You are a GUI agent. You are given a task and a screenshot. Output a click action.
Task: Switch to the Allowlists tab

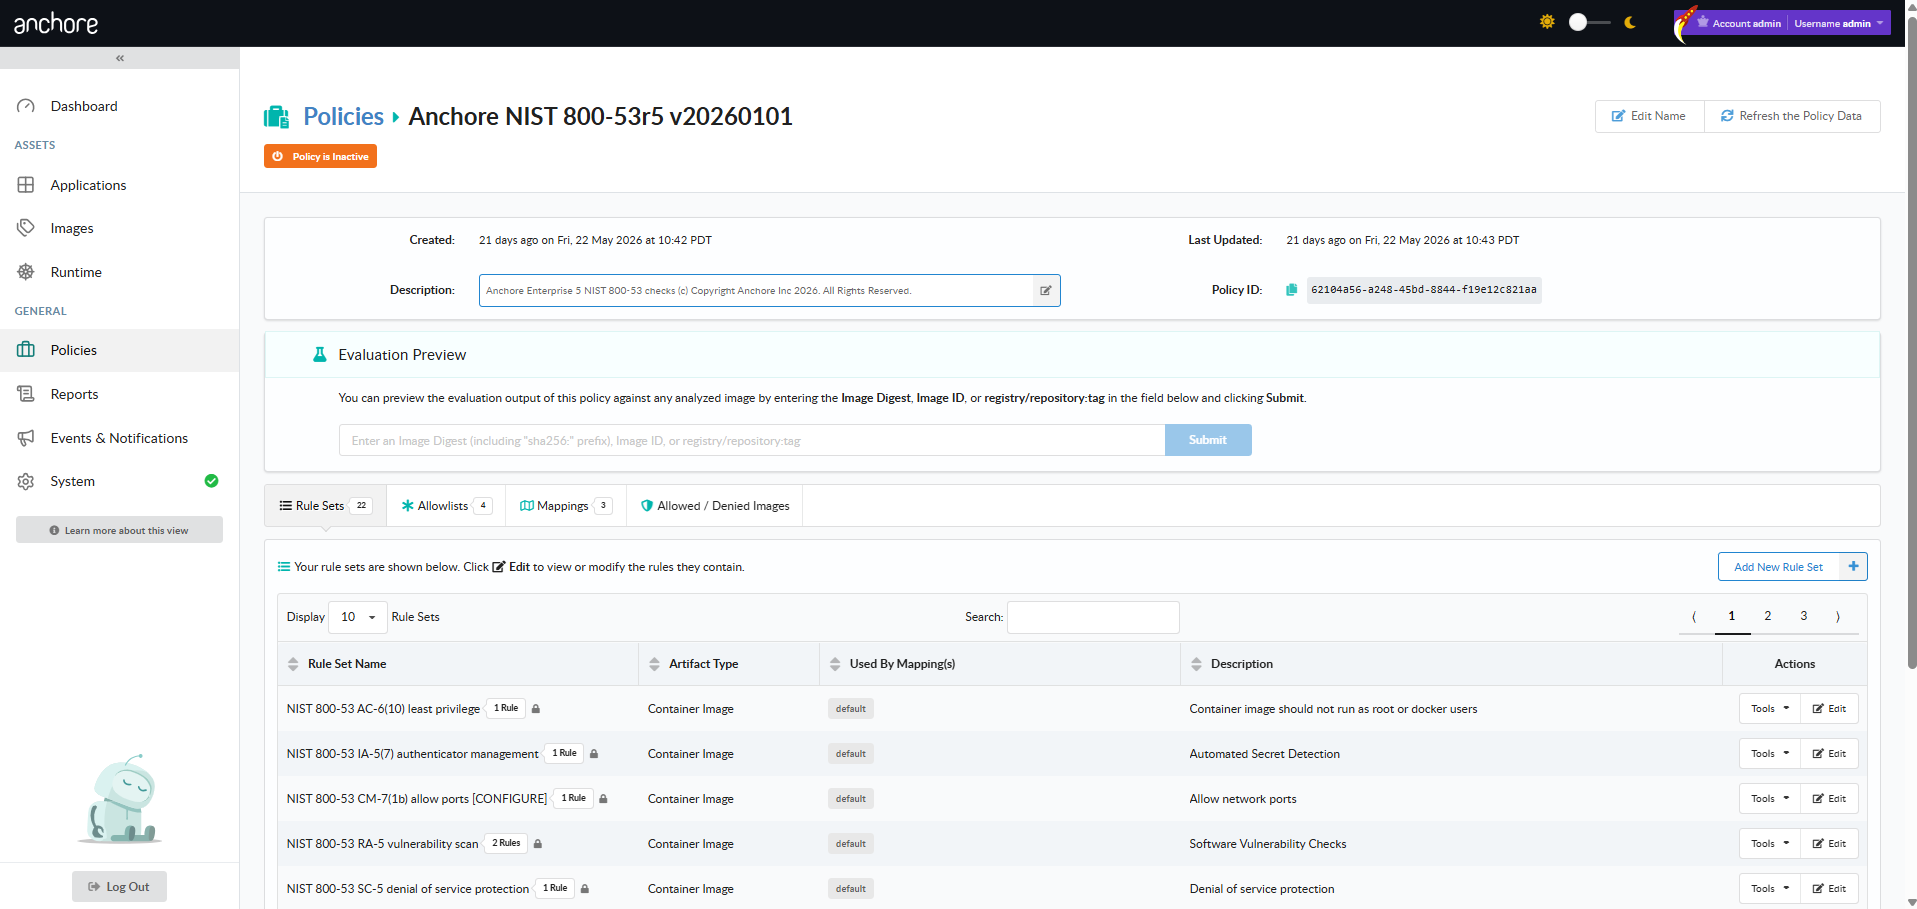[446, 506]
